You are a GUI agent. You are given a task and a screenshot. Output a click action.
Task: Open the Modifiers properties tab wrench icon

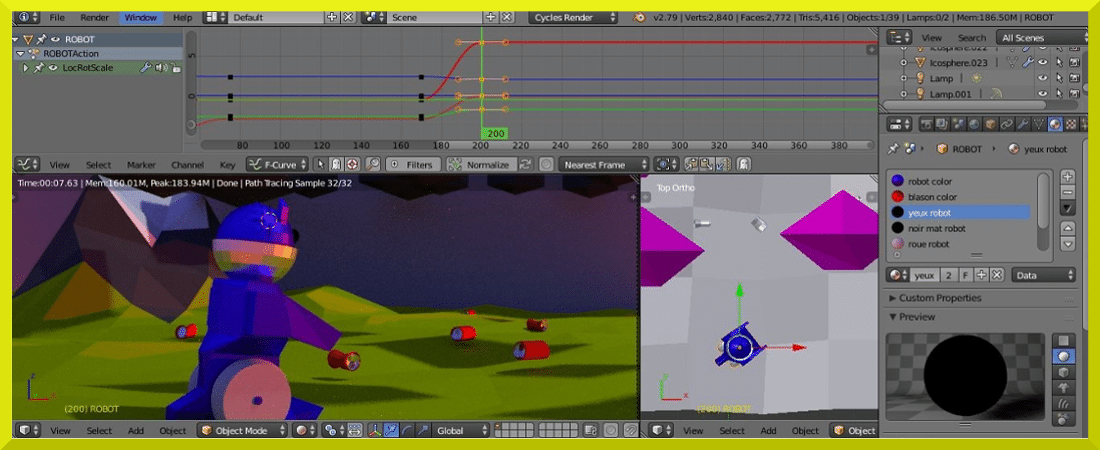(x=1023, y=124)
